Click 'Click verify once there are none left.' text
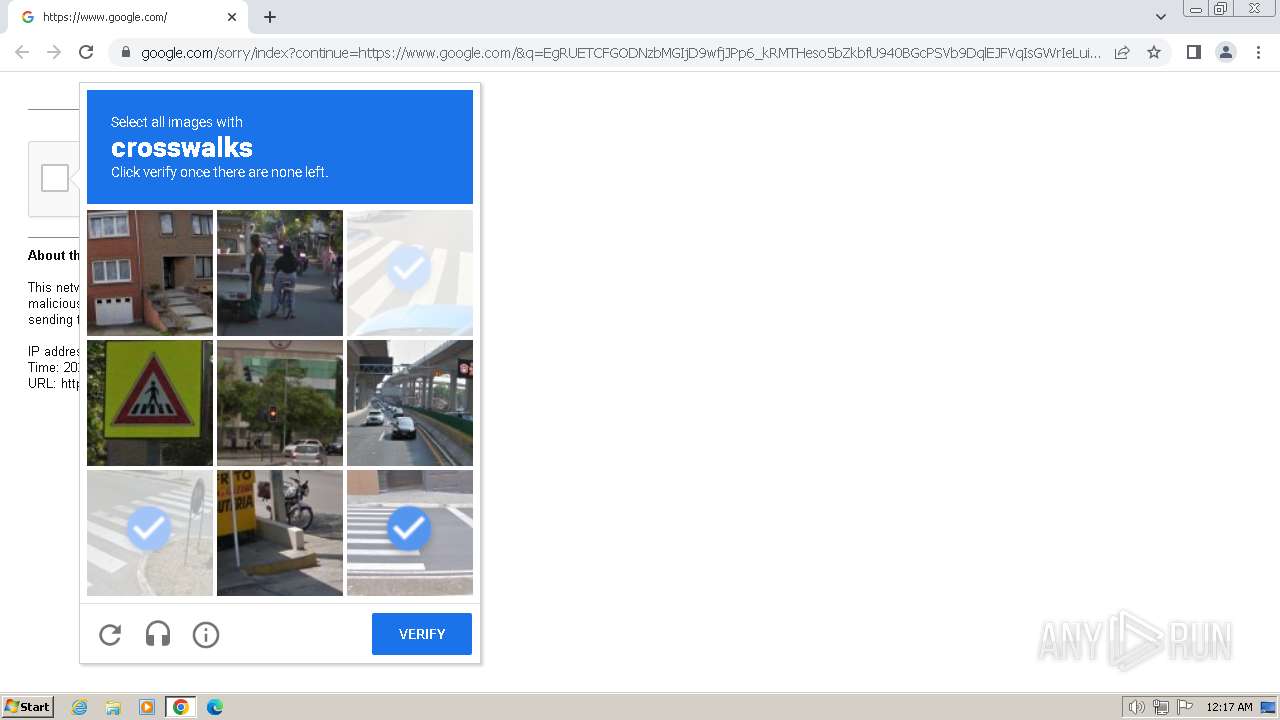This screenshot has width=1280, height=720. (x=220, y=172)
